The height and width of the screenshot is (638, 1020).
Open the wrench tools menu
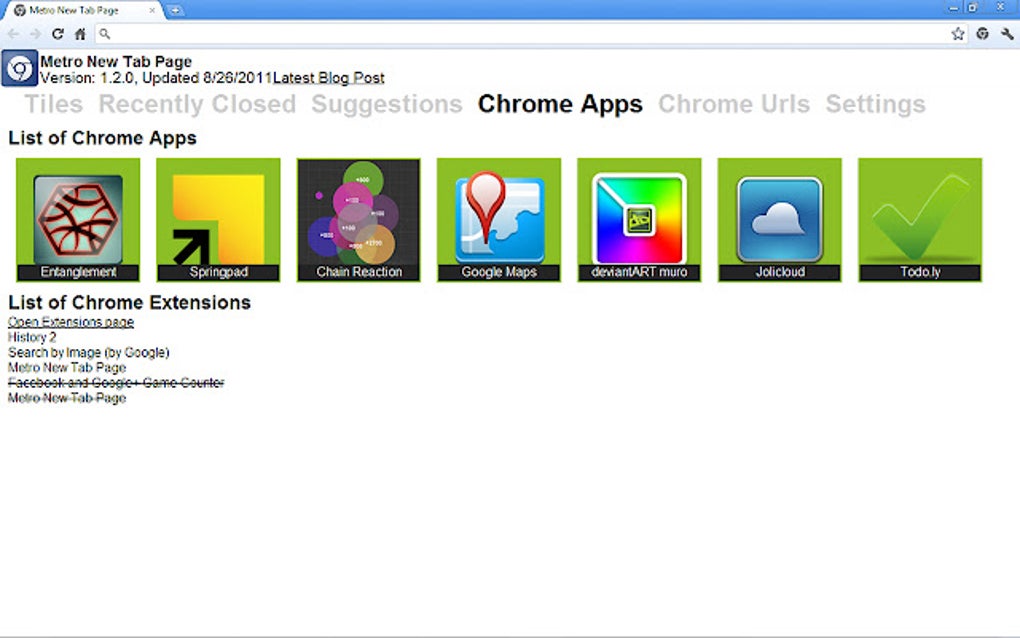click(x=1008, y=33)
